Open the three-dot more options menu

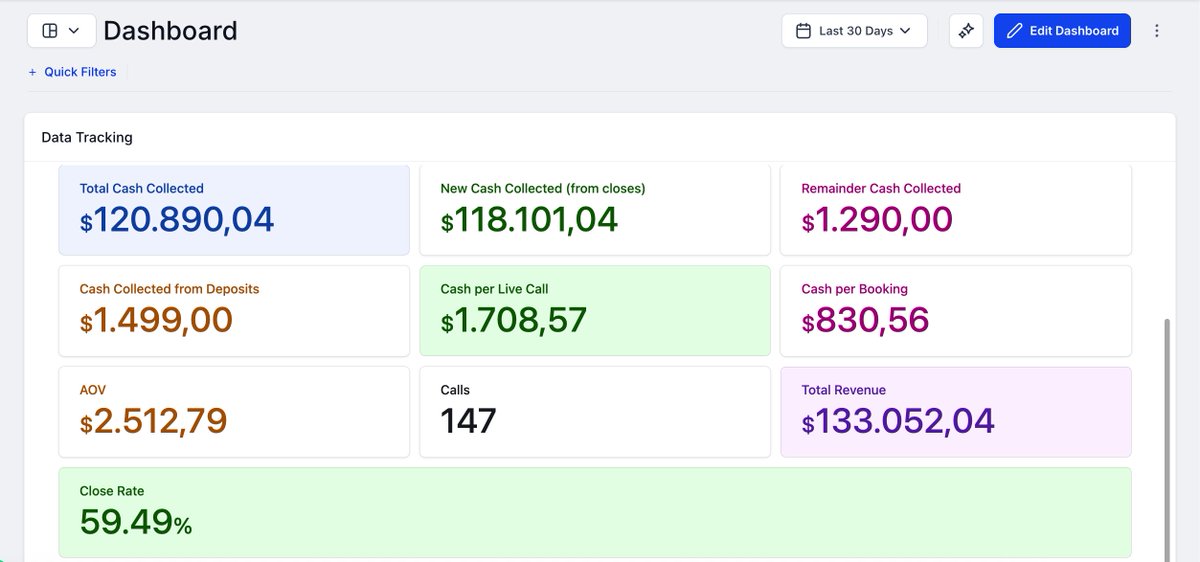(1157, 31)
